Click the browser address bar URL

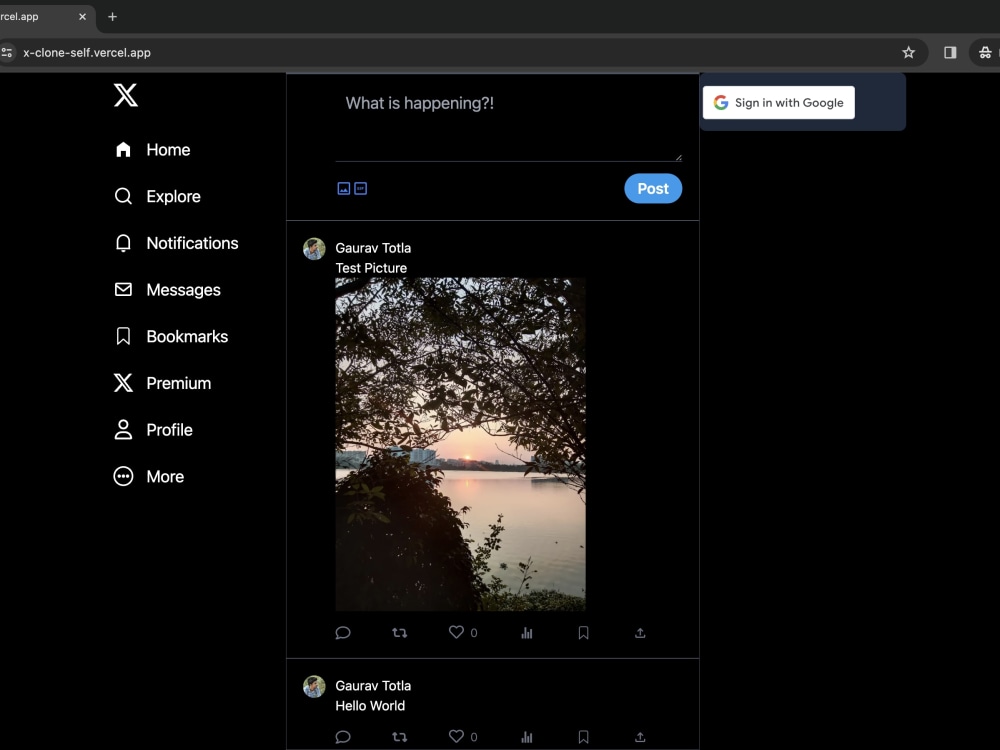click(x=87, y=52)
